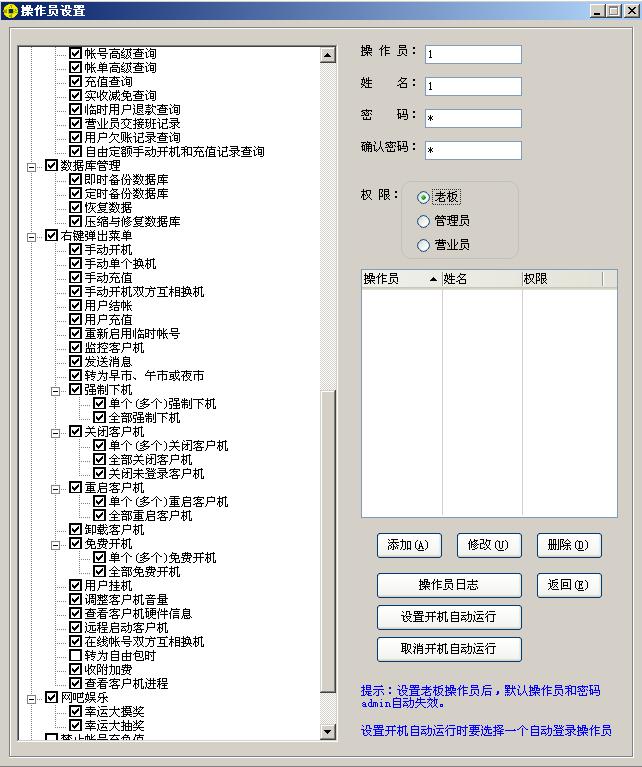
Task: Uncheck 幸运大摸奖 checkbox
Action: [x=75, y=711]
